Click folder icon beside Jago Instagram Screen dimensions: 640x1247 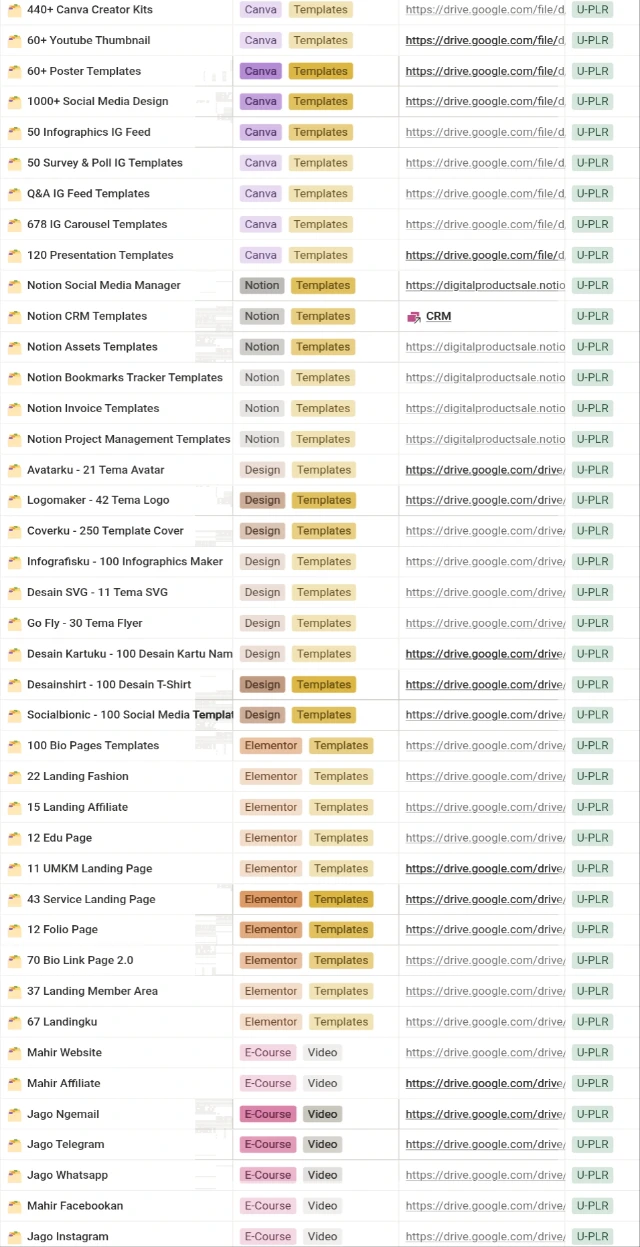14,1237
